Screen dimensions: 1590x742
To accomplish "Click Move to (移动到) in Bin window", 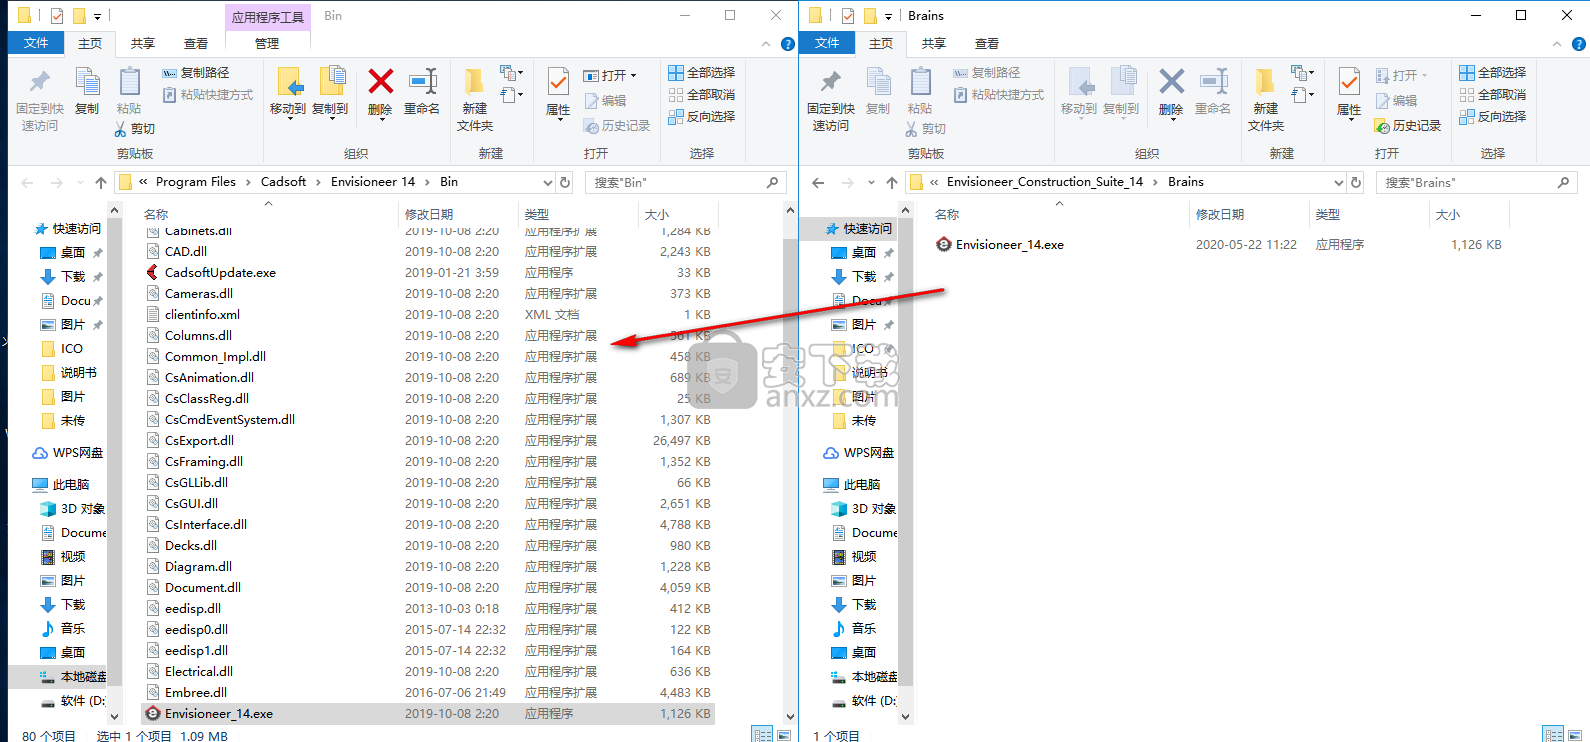I will (x=288, y=93).
